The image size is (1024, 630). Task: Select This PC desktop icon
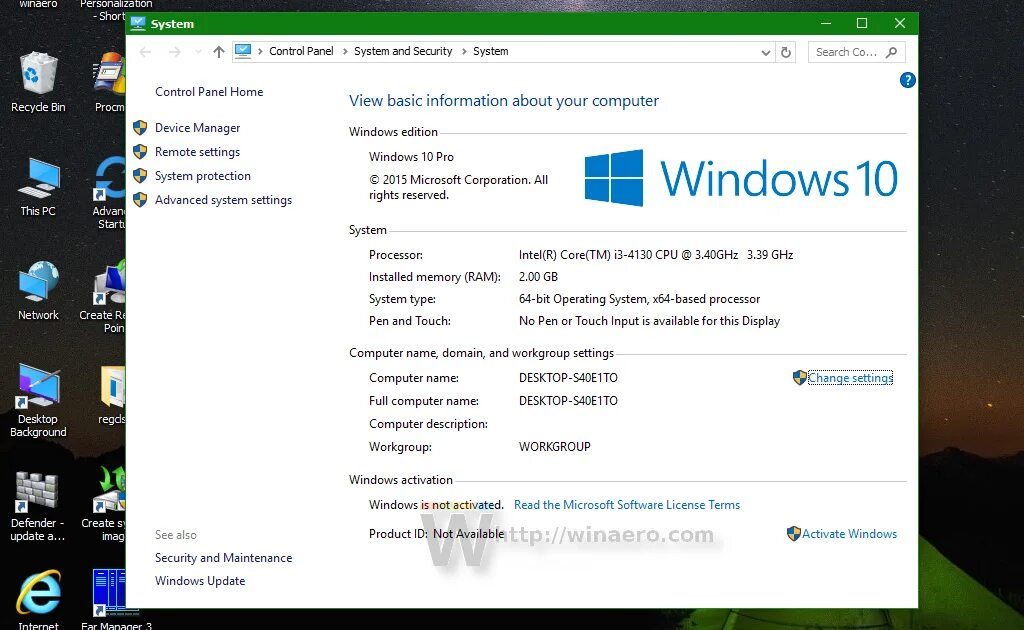click(38, 187)
